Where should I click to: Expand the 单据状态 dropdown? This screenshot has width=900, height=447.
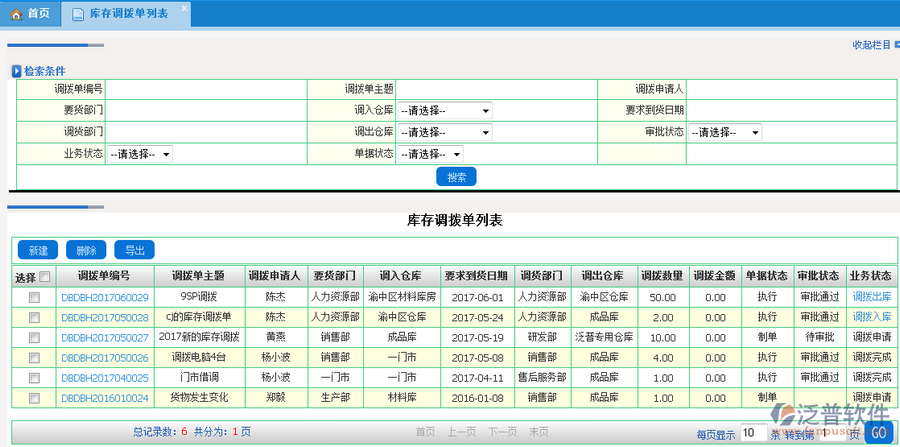[430, 154]
